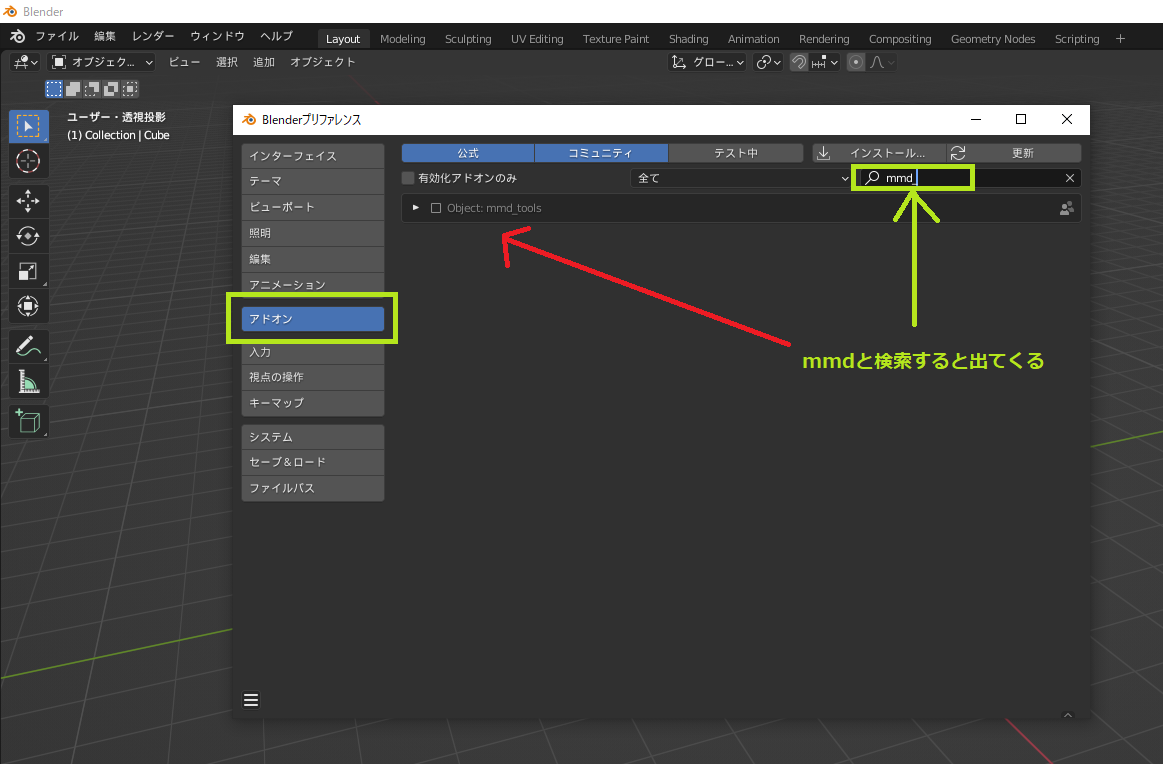This screenshot has height=764, width=1163.
Task: Select the Transform tool
Action: [x=28, y=306]
